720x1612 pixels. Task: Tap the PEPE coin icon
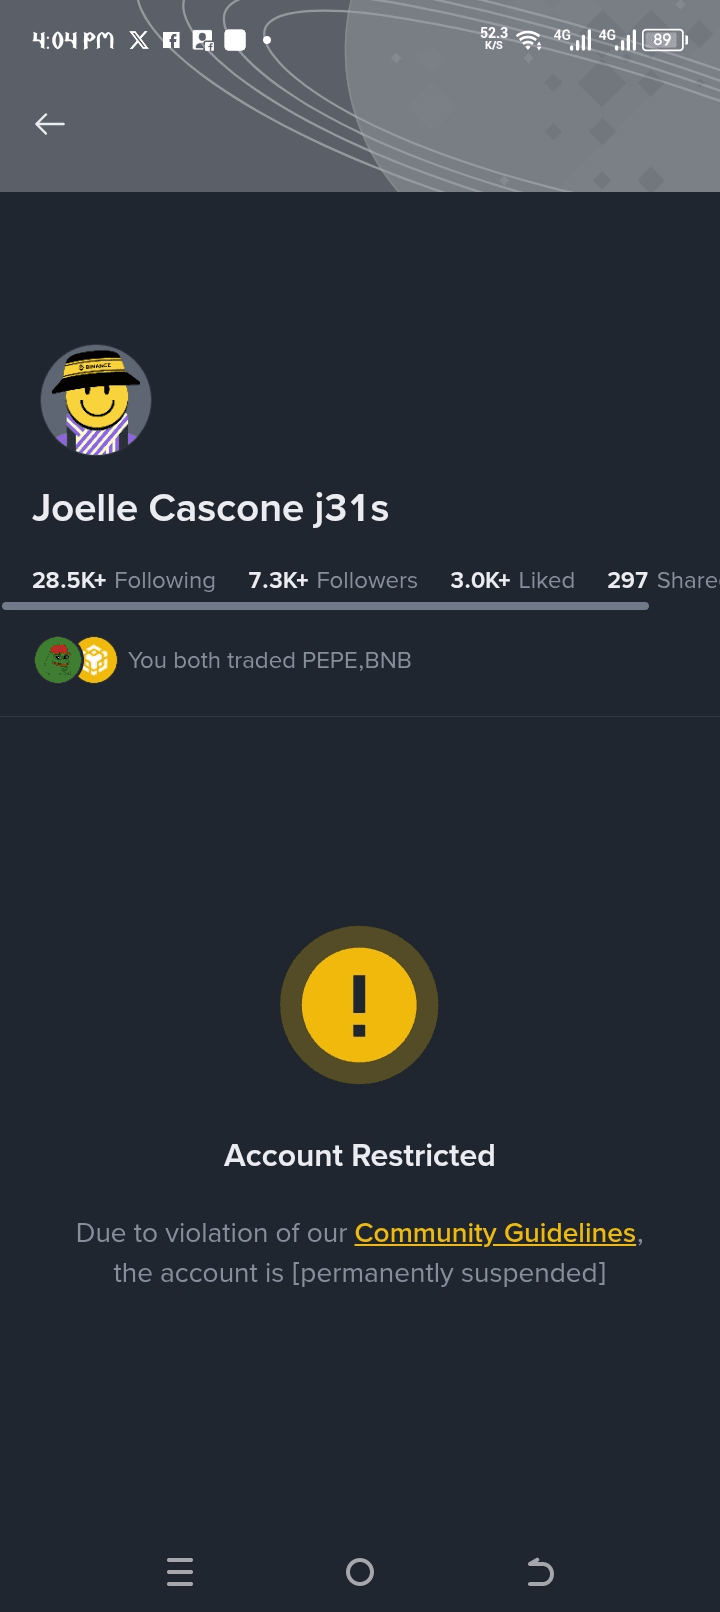[x=58, y=660]
